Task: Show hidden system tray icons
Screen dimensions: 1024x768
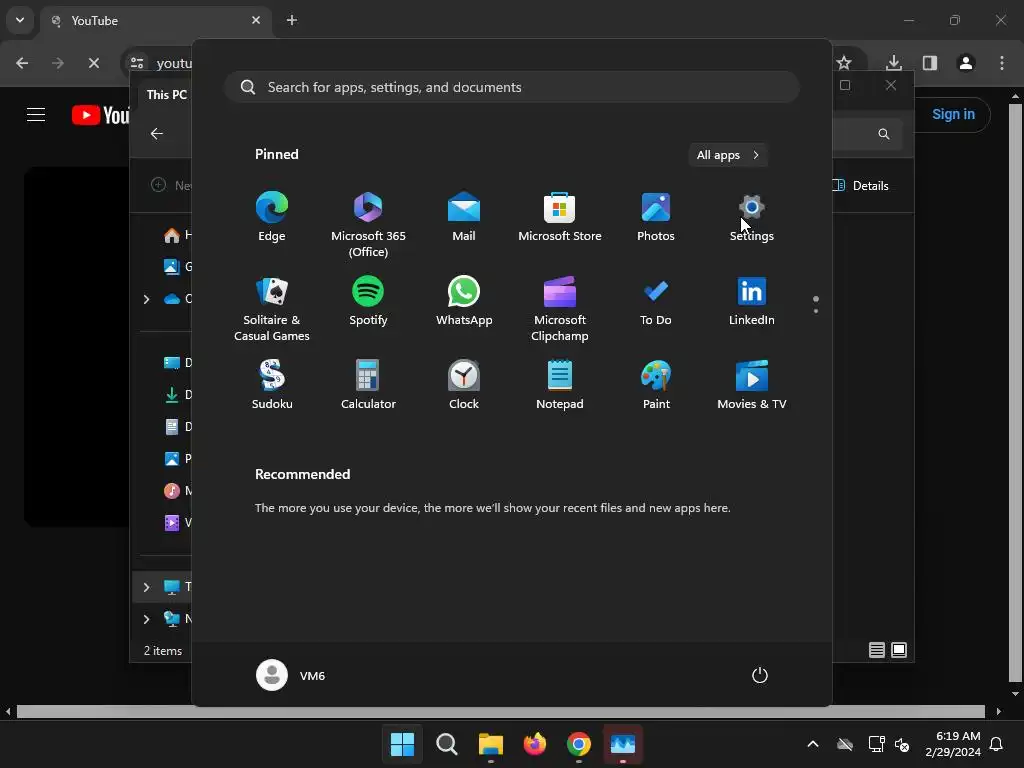Action: point(813,744)
